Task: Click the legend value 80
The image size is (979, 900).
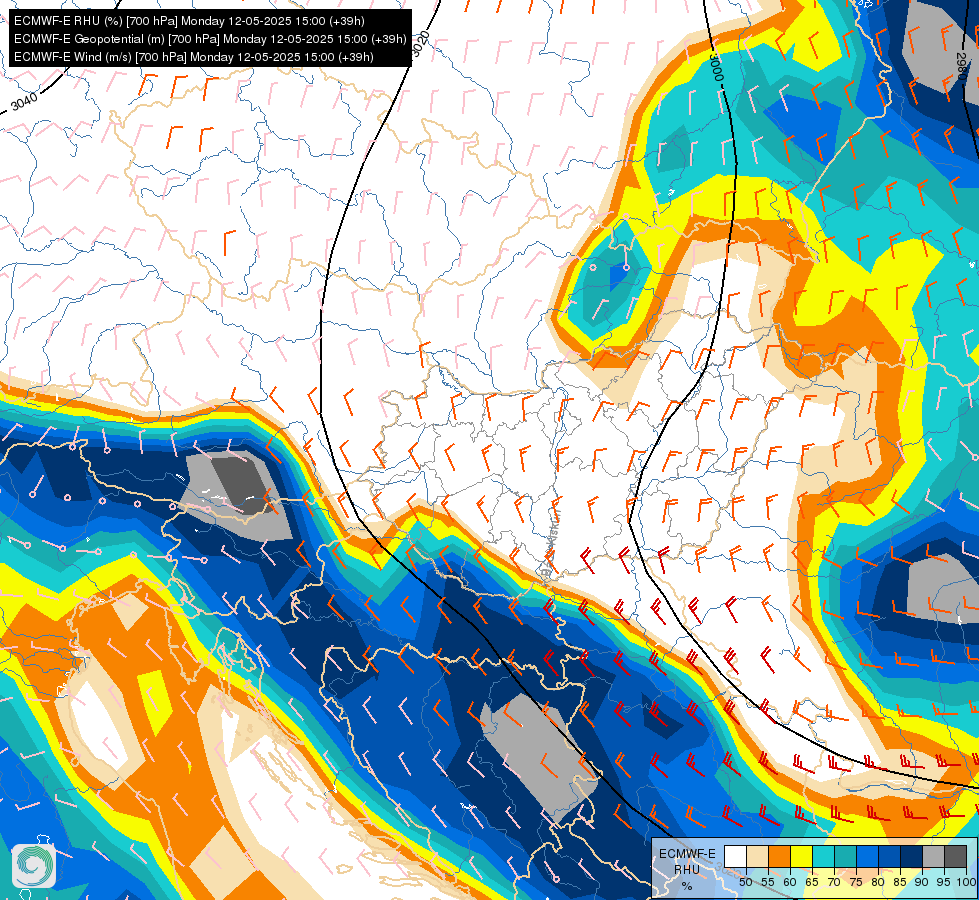Action: [878, 882]
